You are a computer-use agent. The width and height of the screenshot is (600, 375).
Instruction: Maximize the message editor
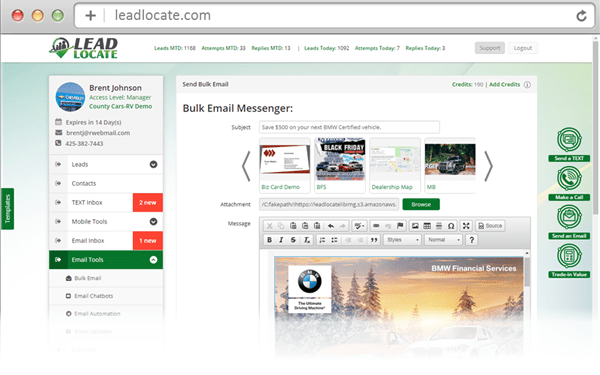click(466, 226)
